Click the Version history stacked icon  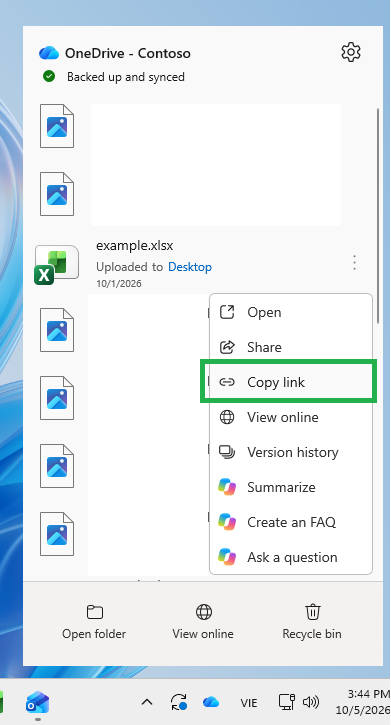point(227,452)
